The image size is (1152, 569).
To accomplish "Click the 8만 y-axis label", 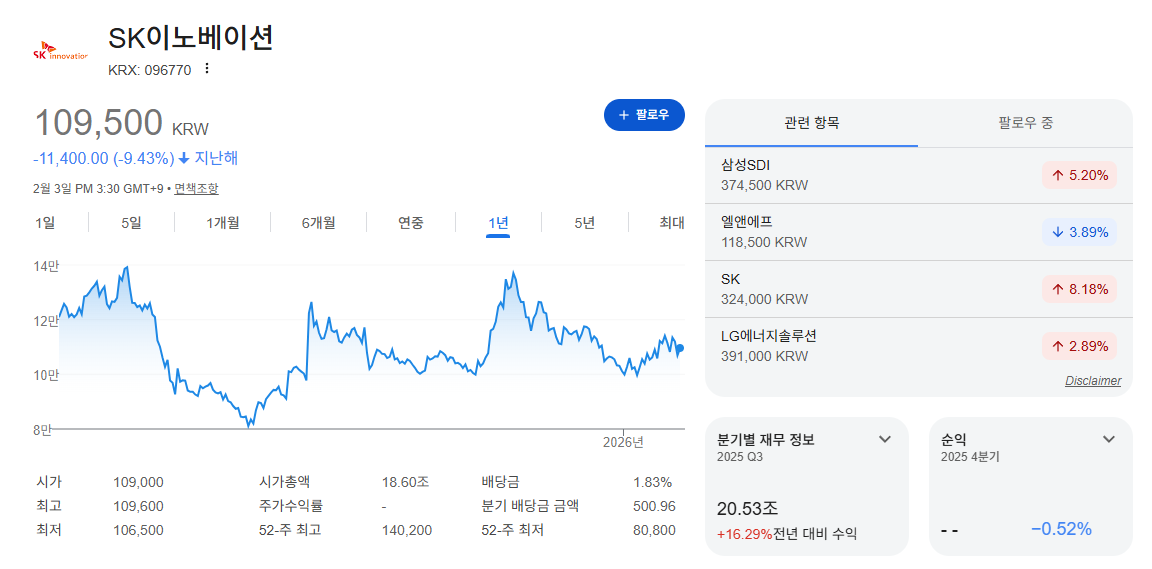I will (x=43, y=430).
